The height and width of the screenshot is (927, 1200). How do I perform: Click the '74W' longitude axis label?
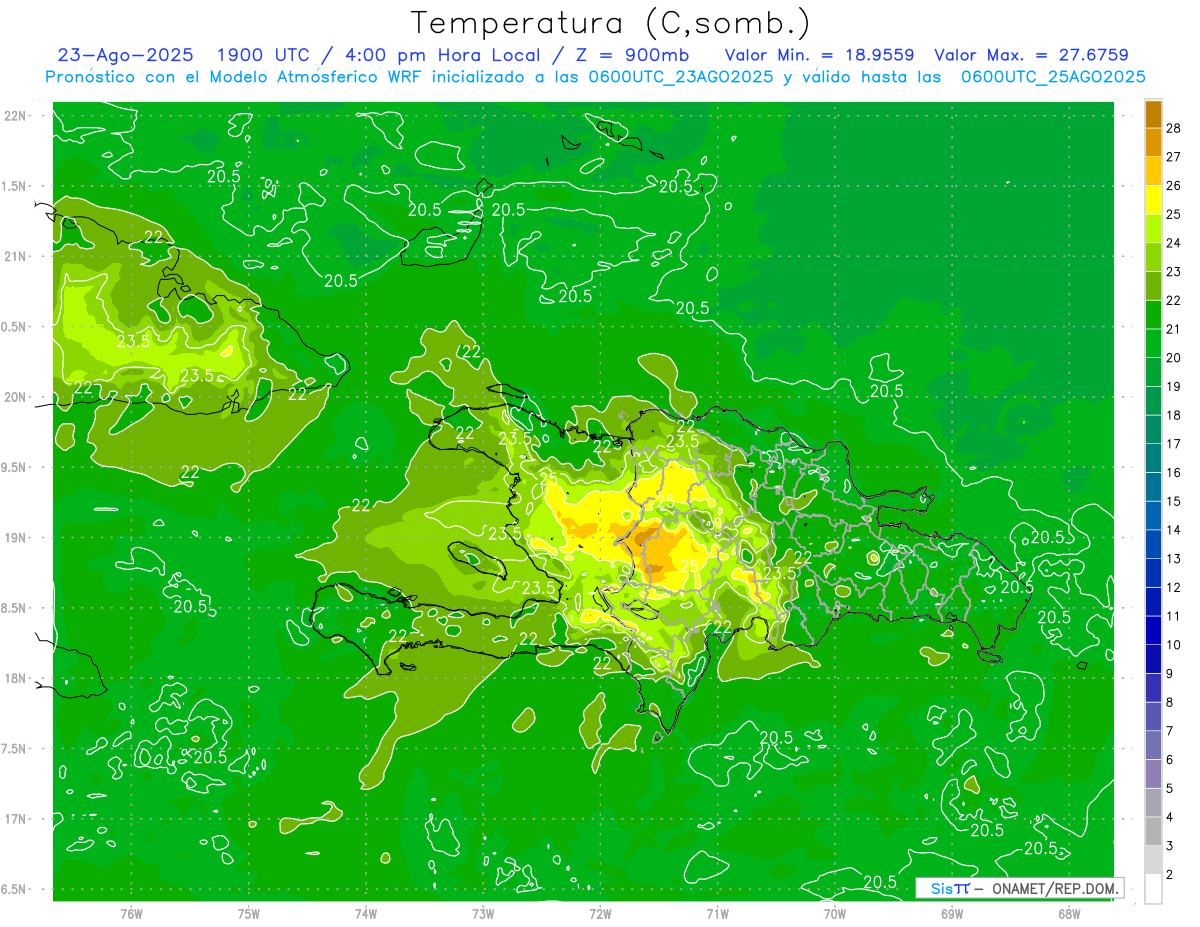366,914
